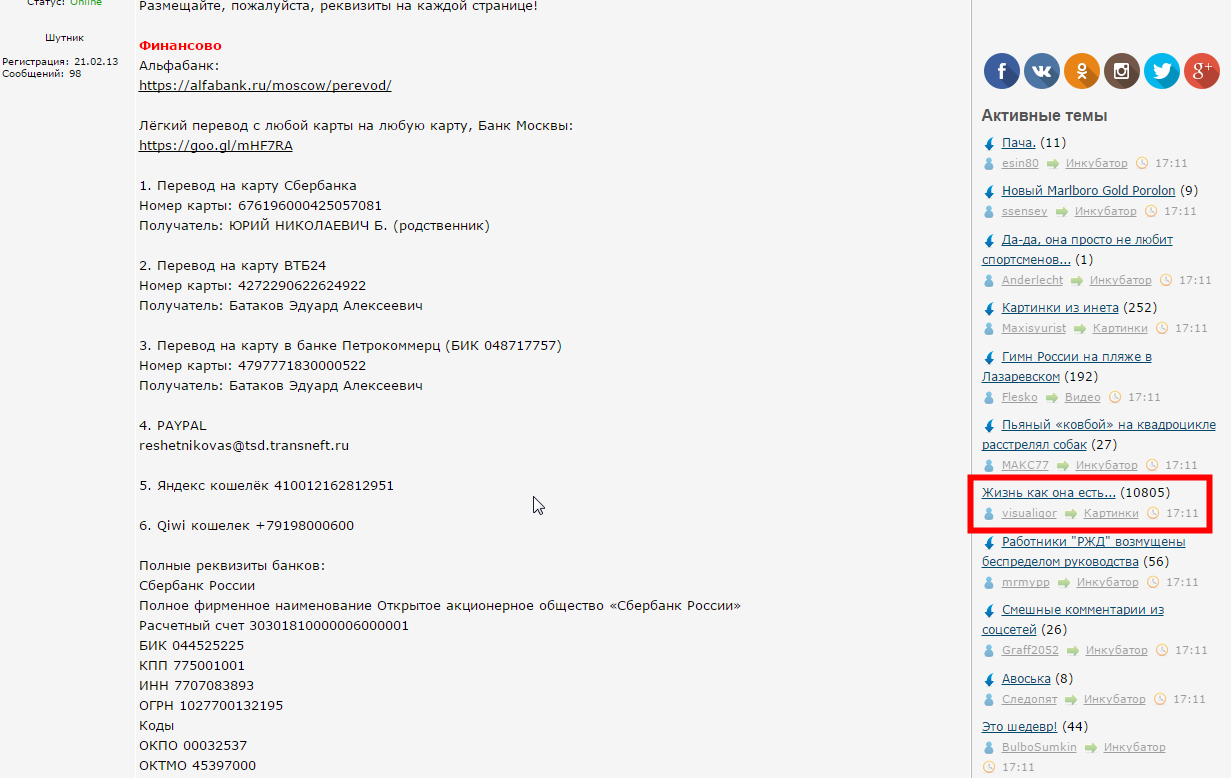Click blue arrow icon beside Новый Marlboro Gold Porolon
The height and width of the screenshot is (778, 1231).
tap(989, 192)
